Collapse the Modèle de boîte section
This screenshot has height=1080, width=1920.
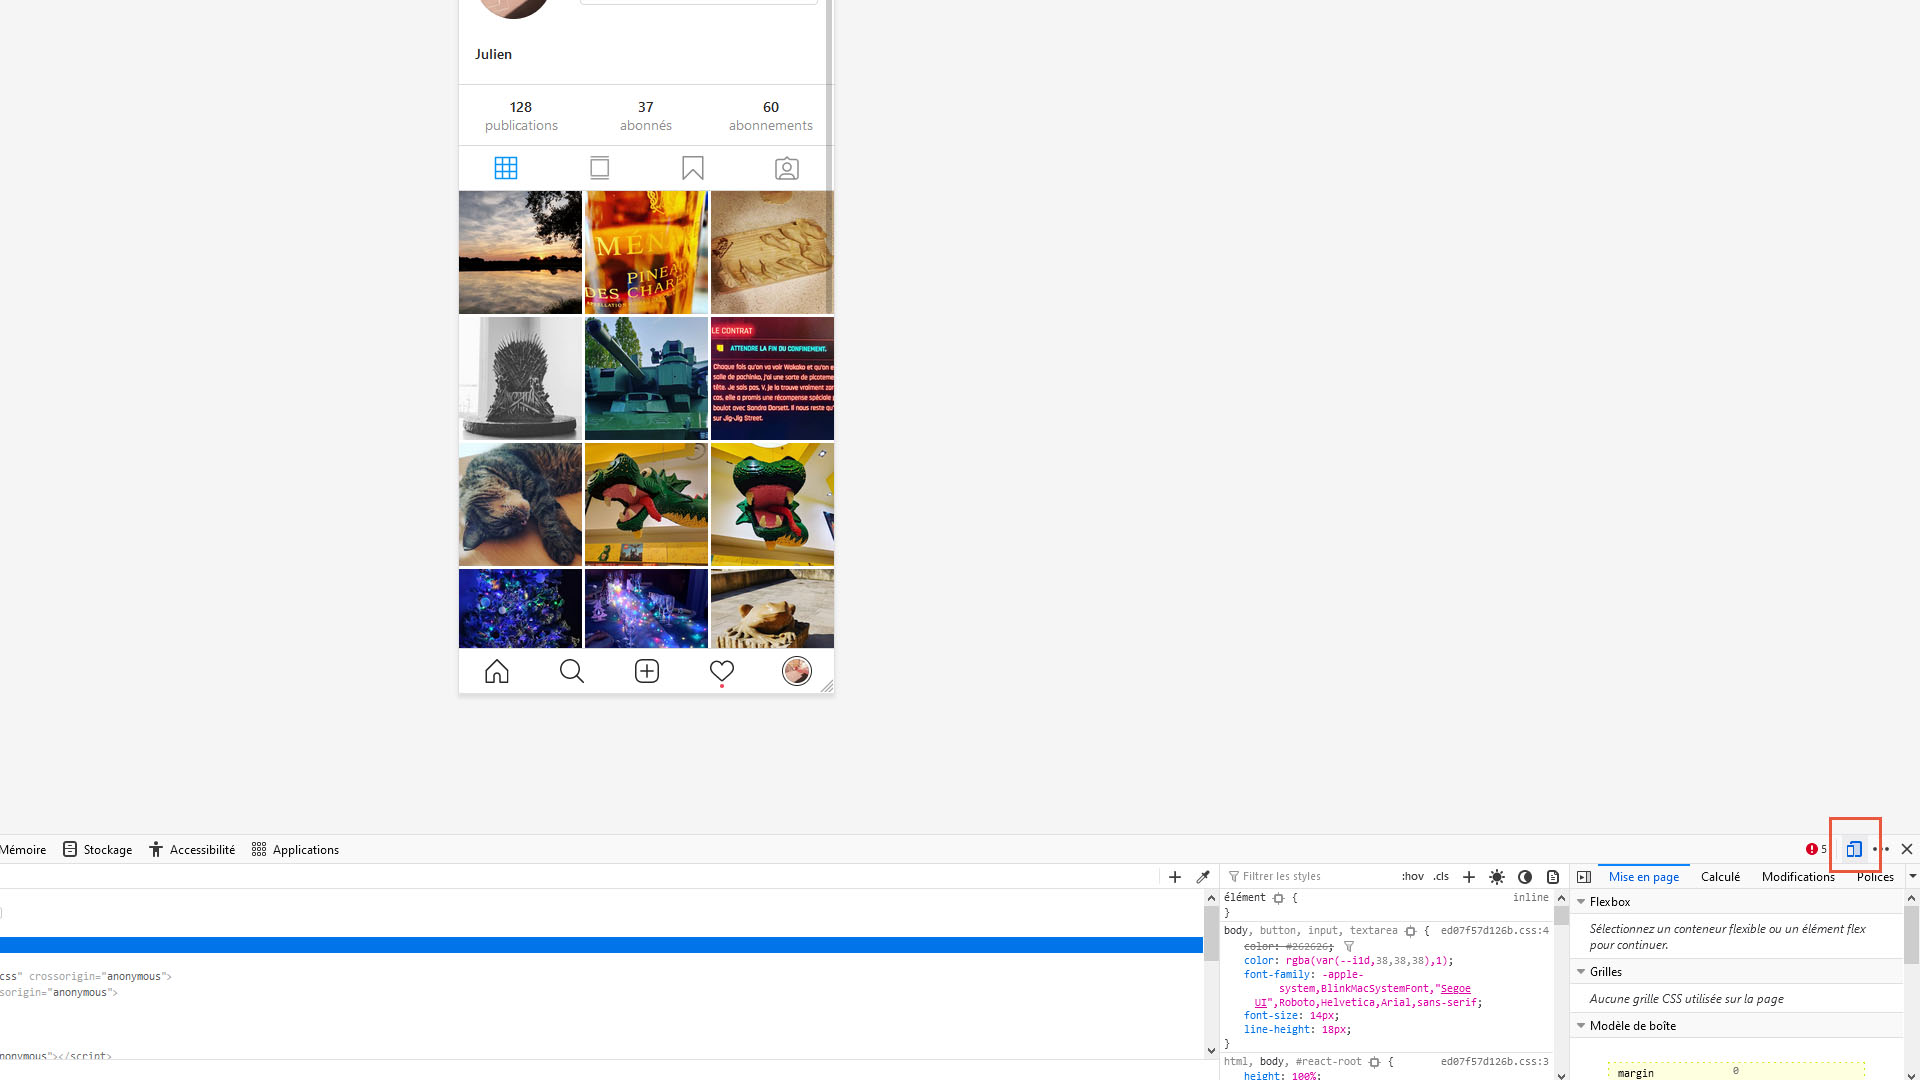pyautogui.click(x=1582, y=1026)
